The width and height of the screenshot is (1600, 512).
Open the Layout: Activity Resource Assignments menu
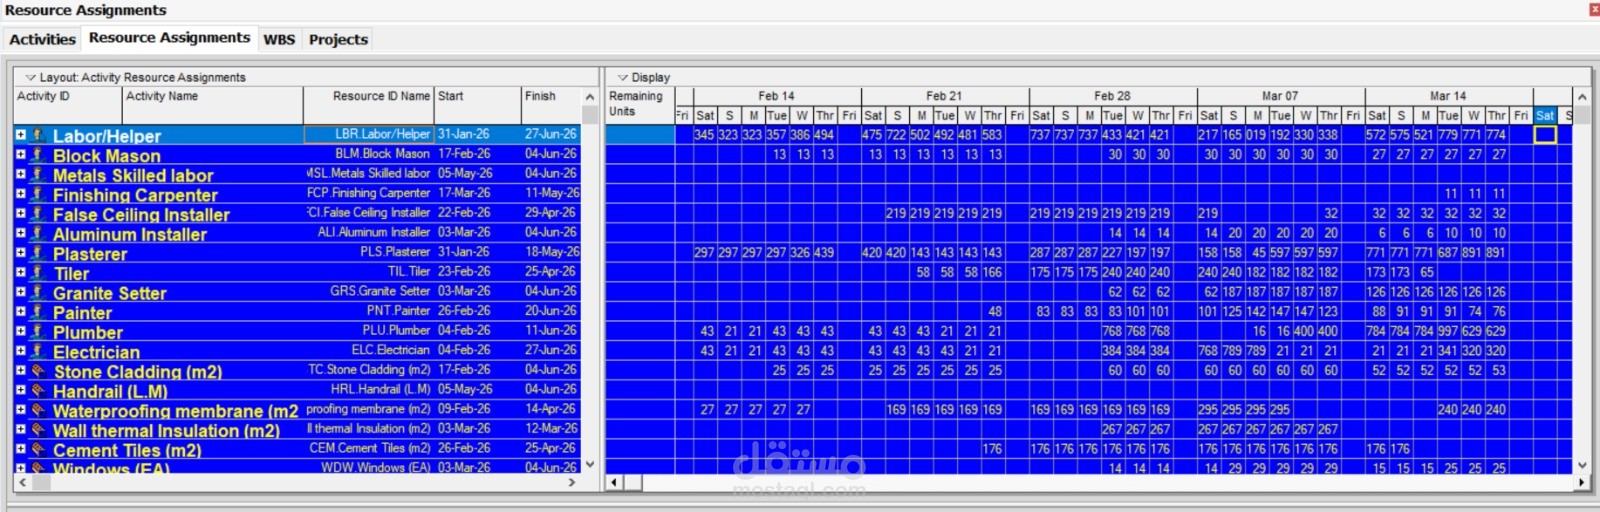coord(135,77)
